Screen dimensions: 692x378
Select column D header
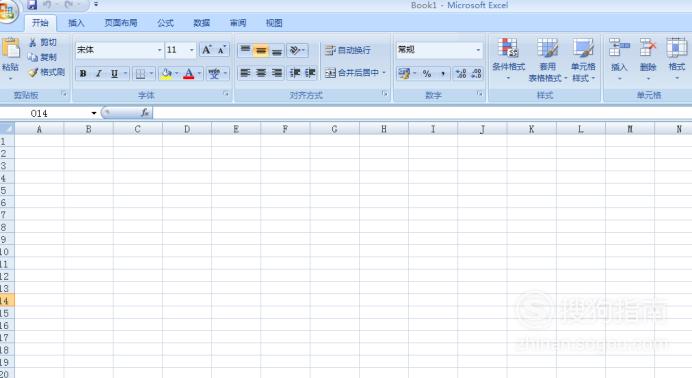[187, 129]
